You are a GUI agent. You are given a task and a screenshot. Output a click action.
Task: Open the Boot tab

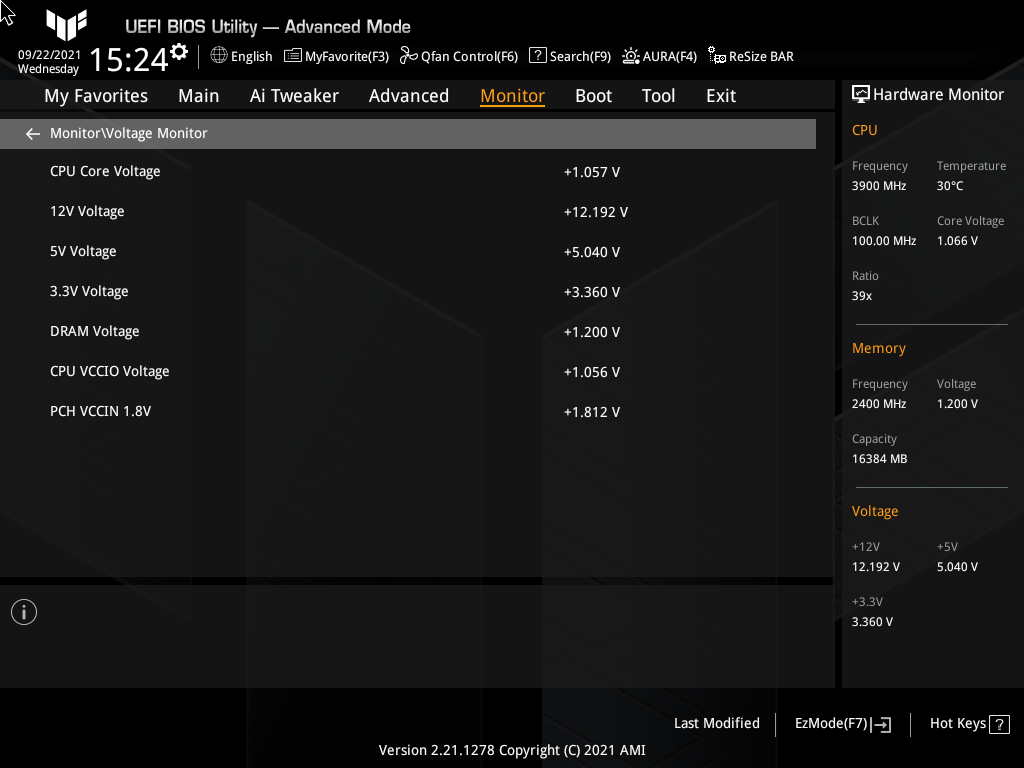594,96
